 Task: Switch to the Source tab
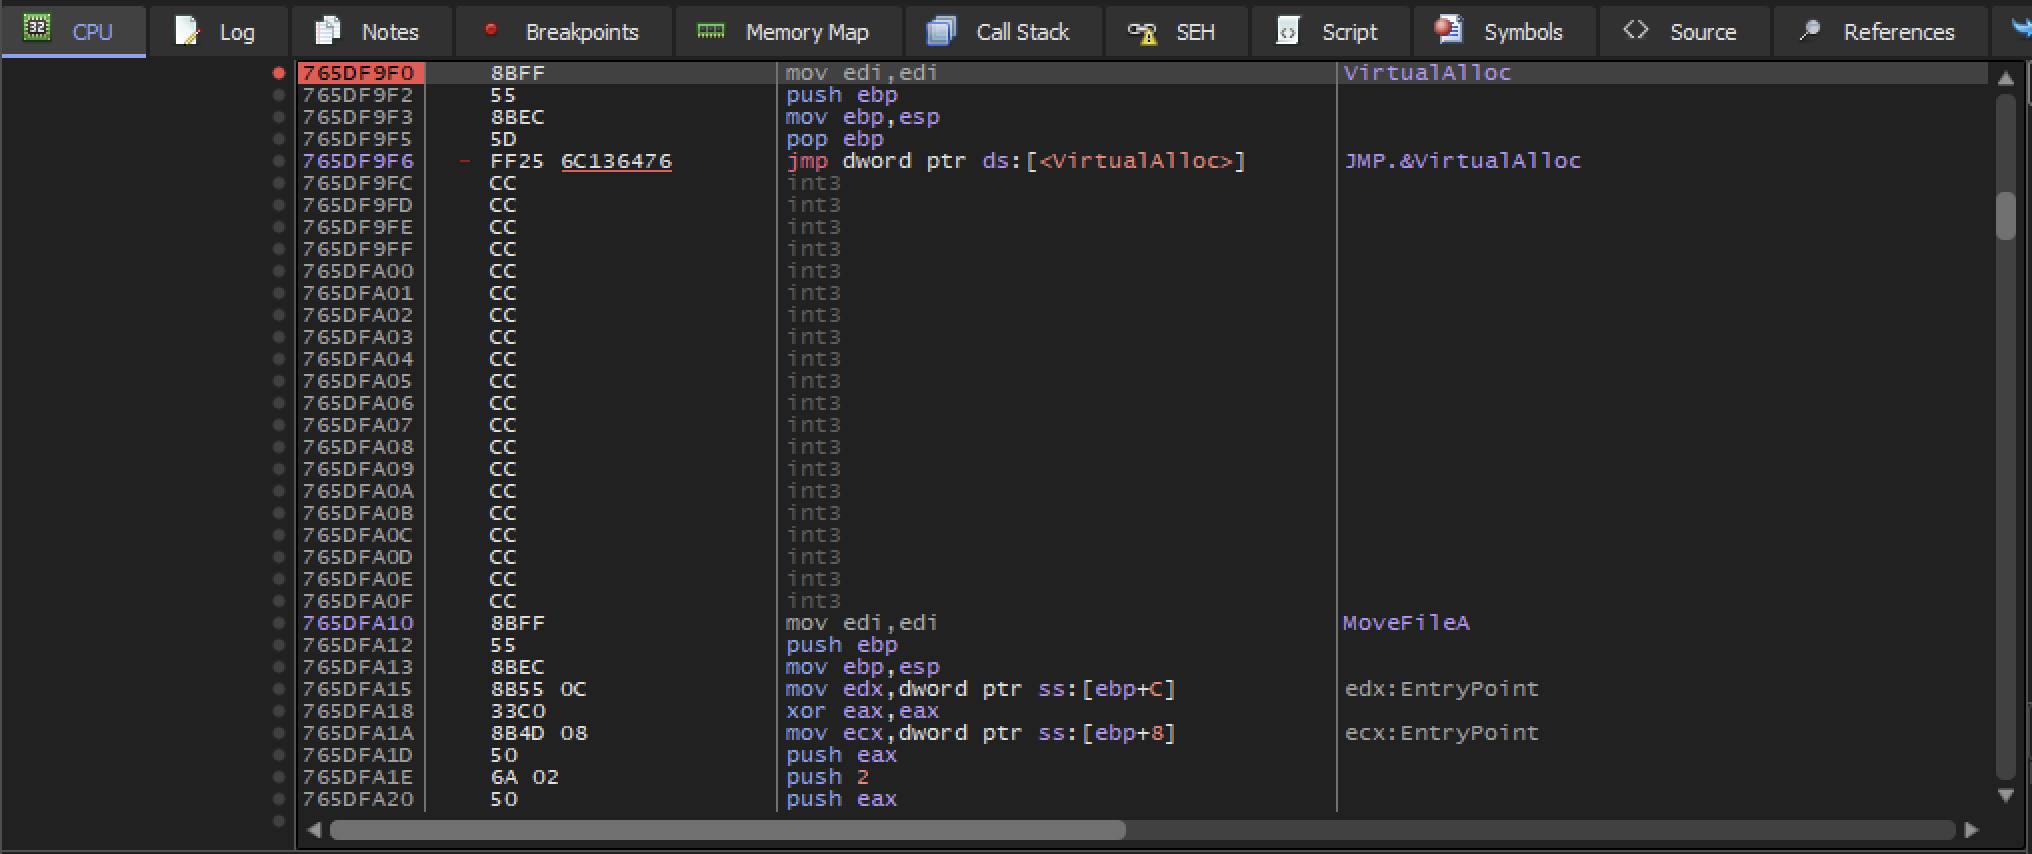(1685, 31)
